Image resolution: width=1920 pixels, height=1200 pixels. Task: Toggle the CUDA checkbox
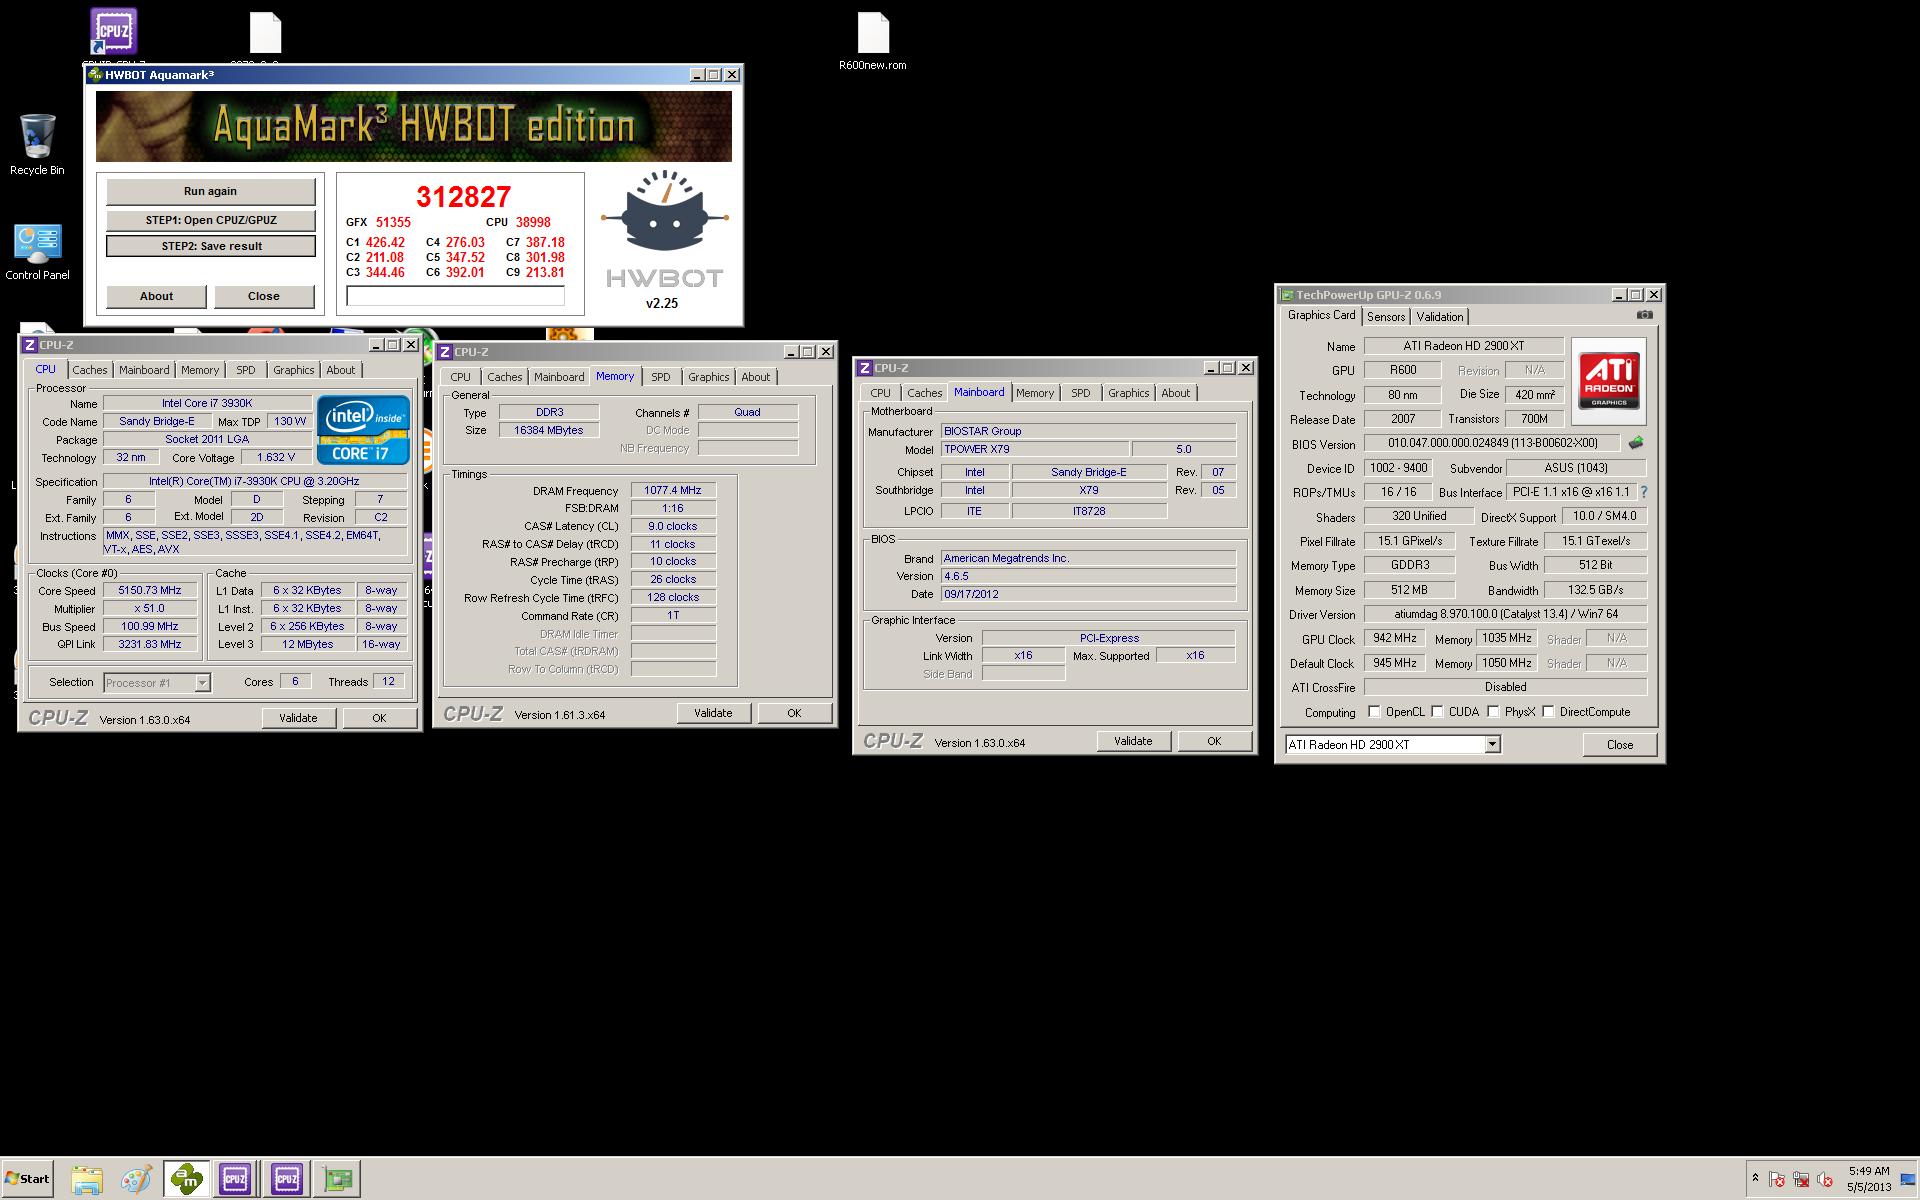pyautogui.click(x=1437, y=712)
